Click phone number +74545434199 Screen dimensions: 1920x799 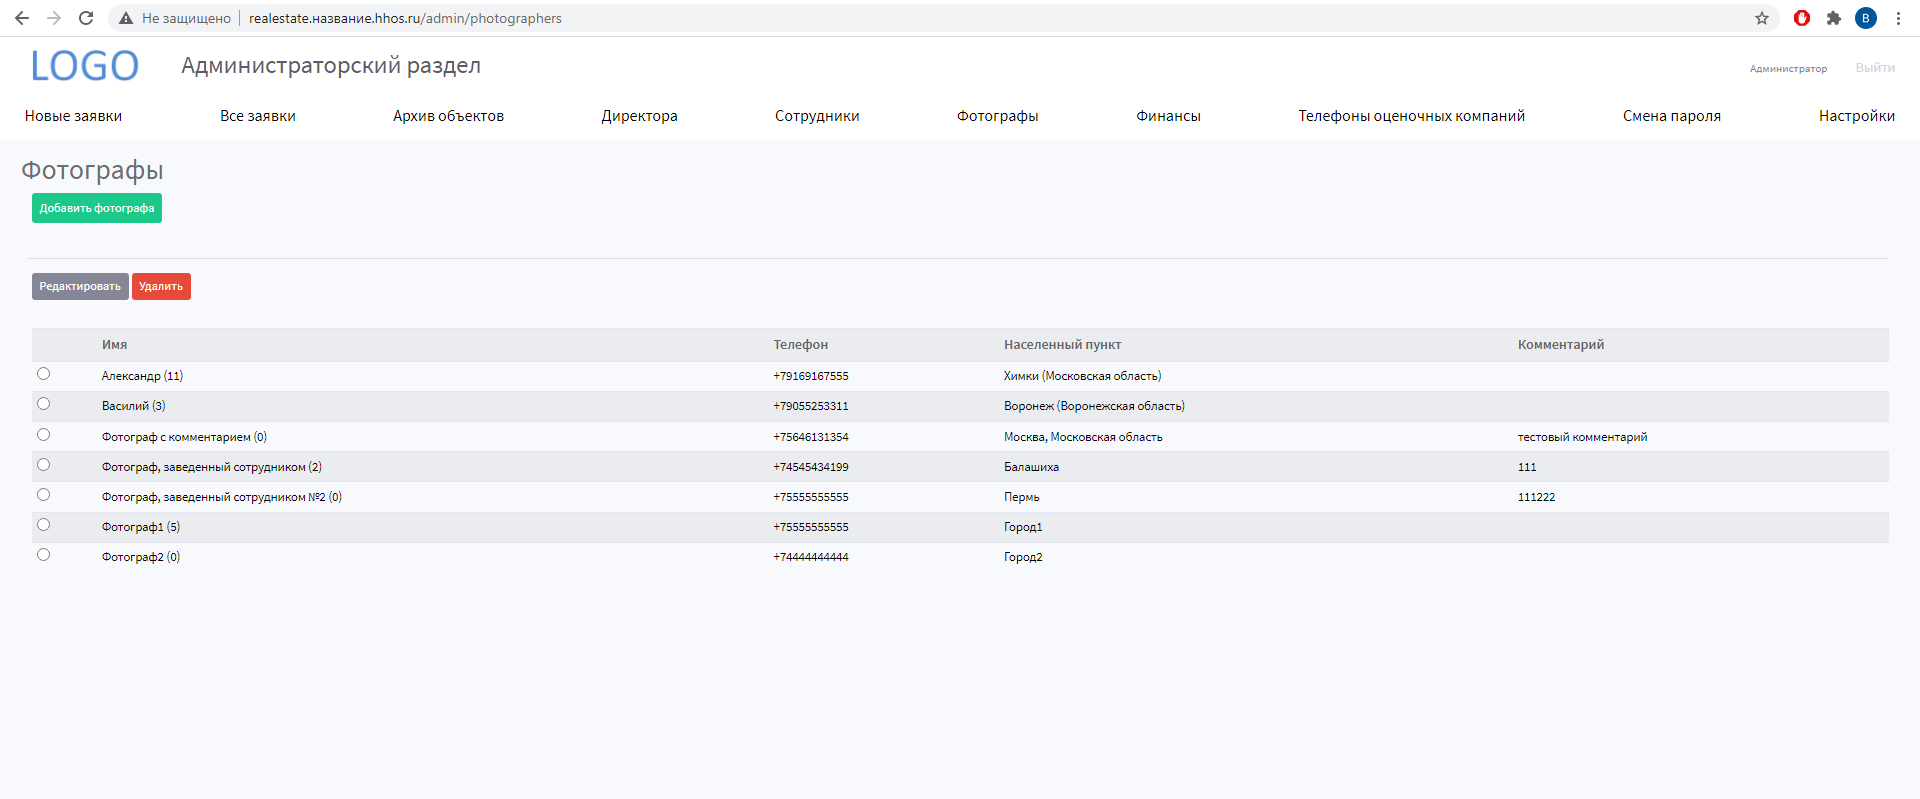810,467
